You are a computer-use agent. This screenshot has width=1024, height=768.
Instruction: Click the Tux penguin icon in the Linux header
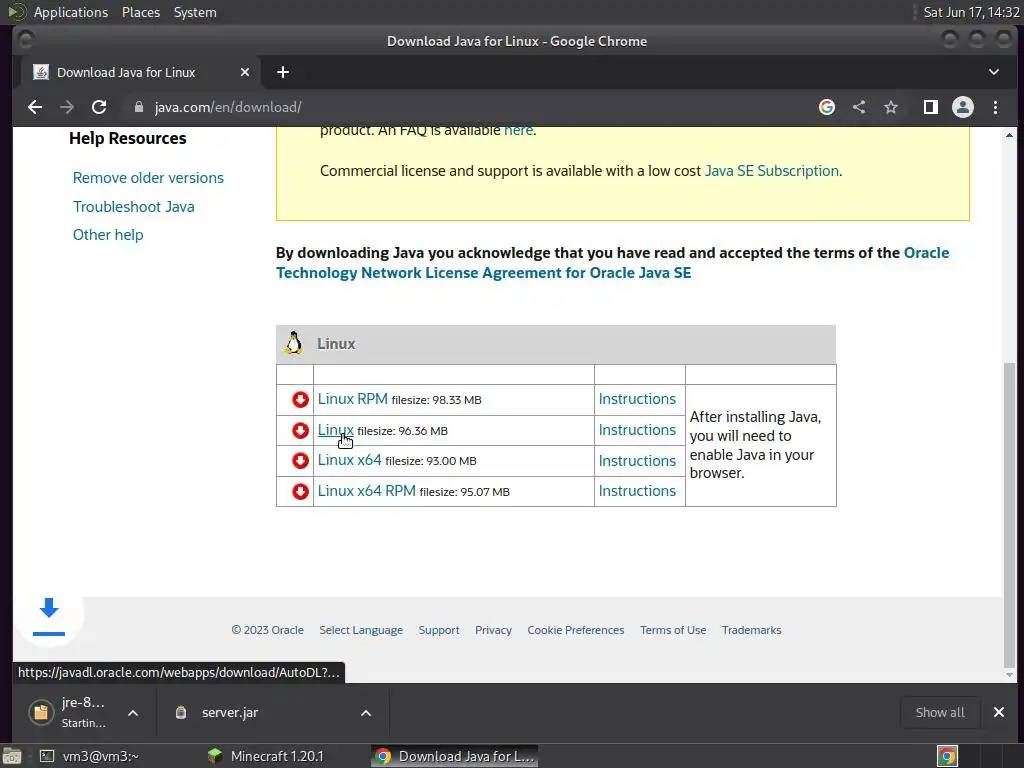(294, 344)
